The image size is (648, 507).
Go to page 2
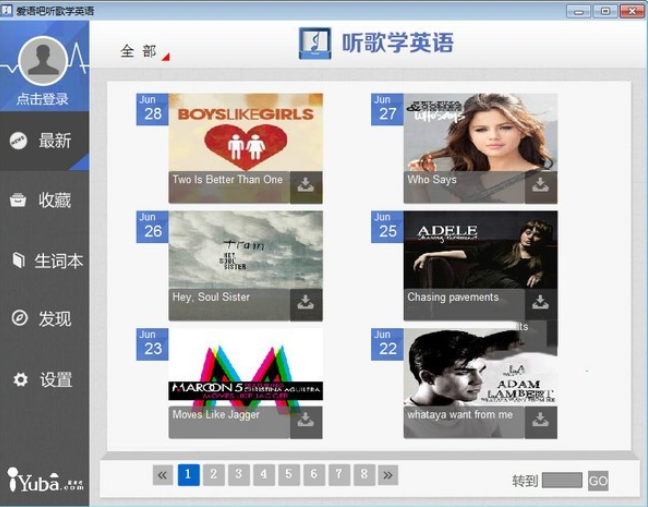(x=214, y=475)
